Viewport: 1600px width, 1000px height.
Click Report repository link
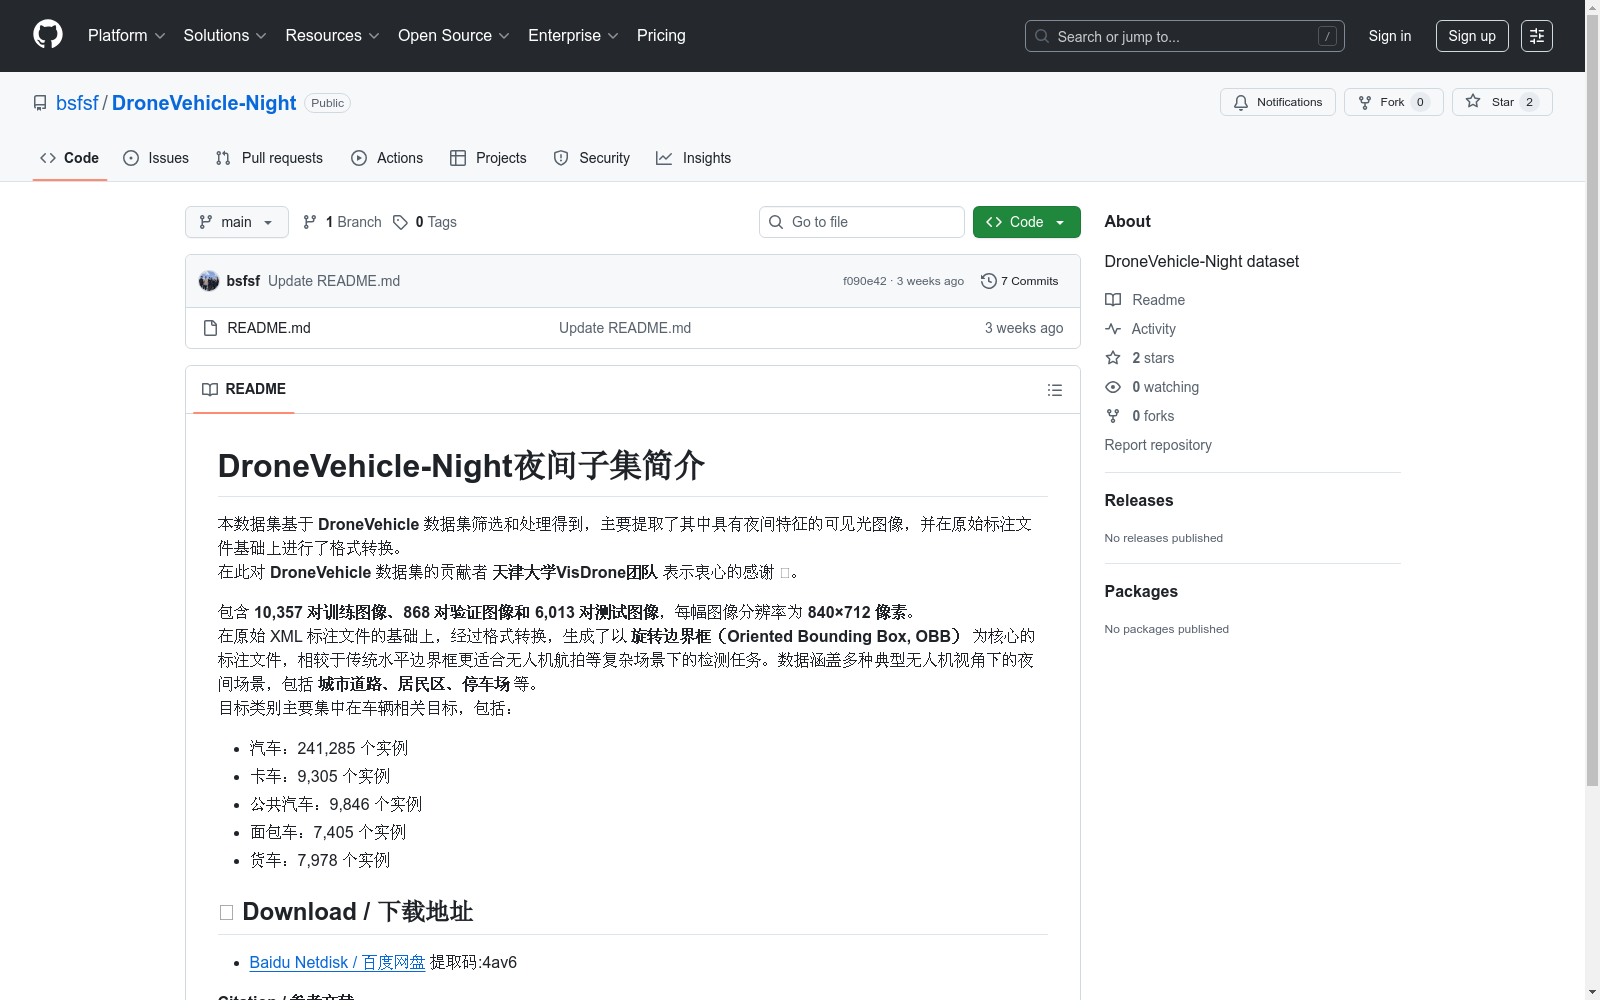[x=1158, y=445]
